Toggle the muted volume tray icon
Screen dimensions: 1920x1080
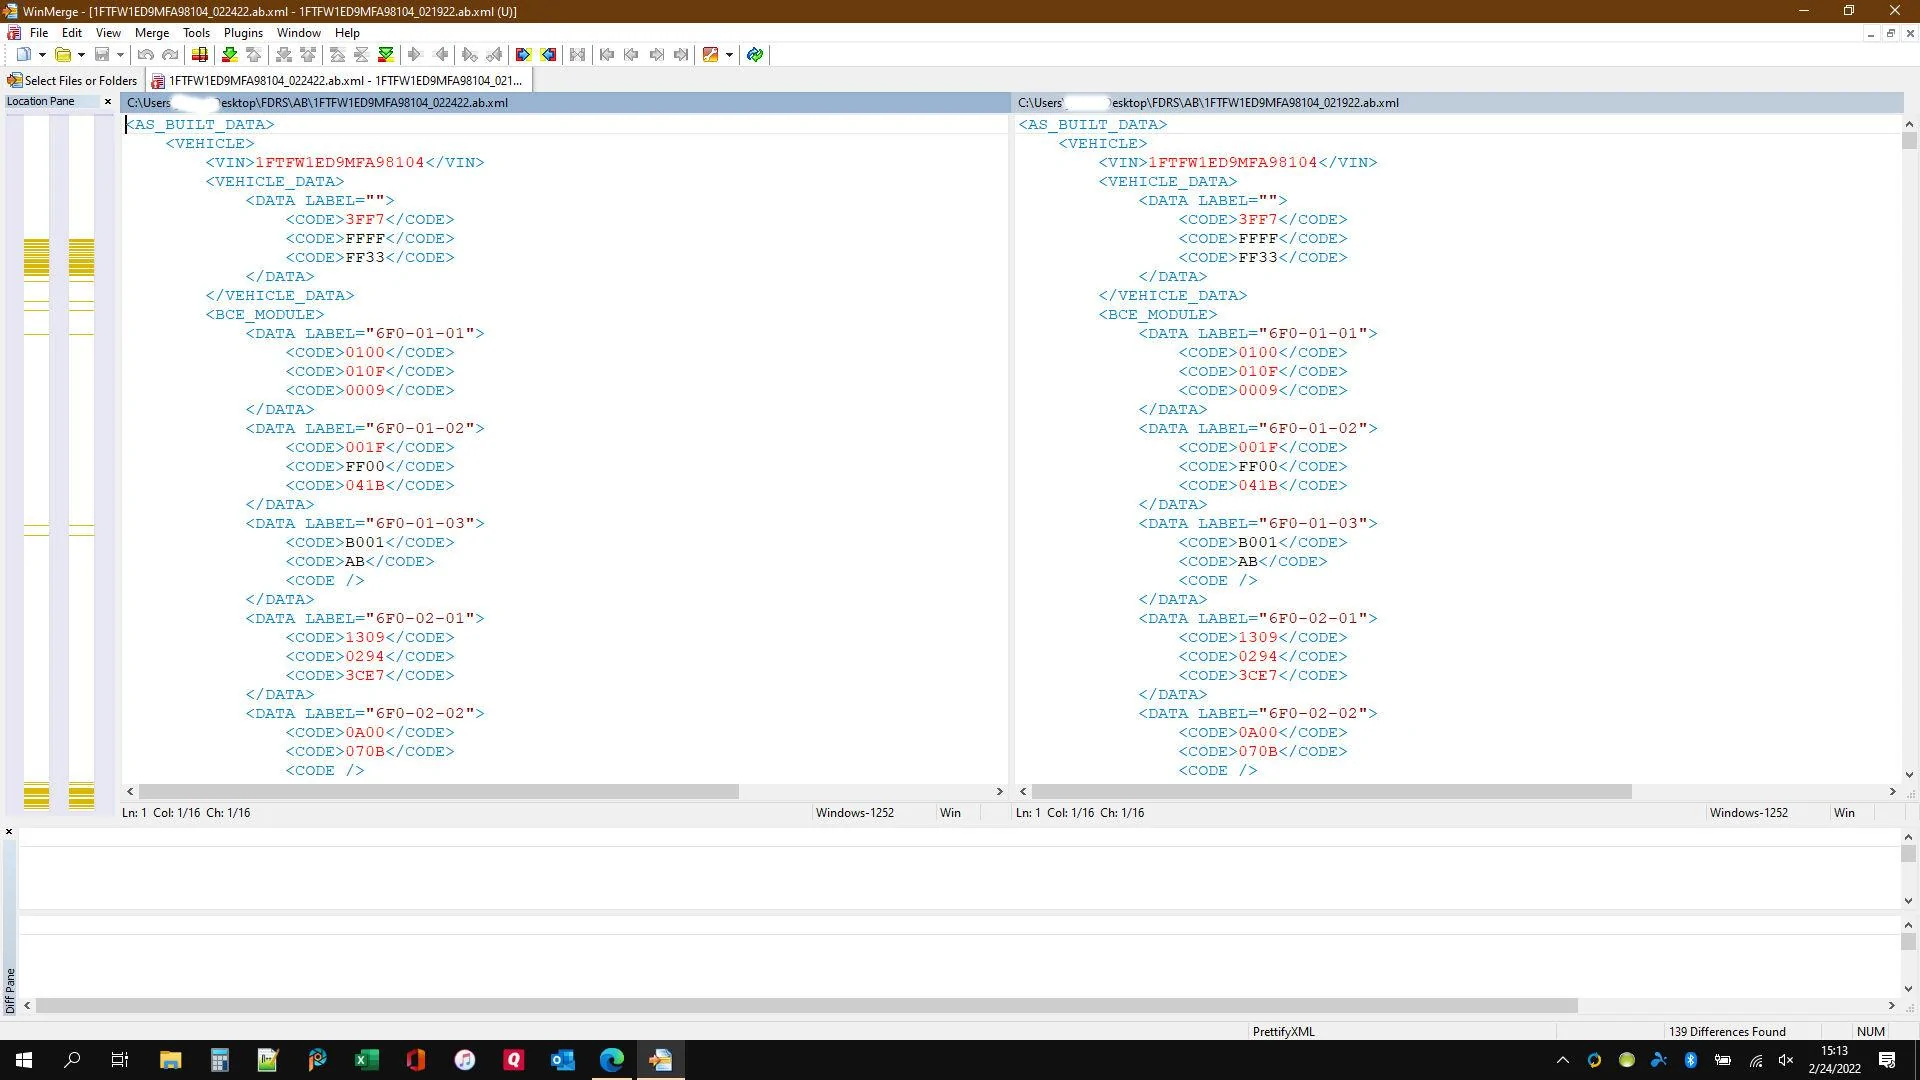point(1786,1060)
